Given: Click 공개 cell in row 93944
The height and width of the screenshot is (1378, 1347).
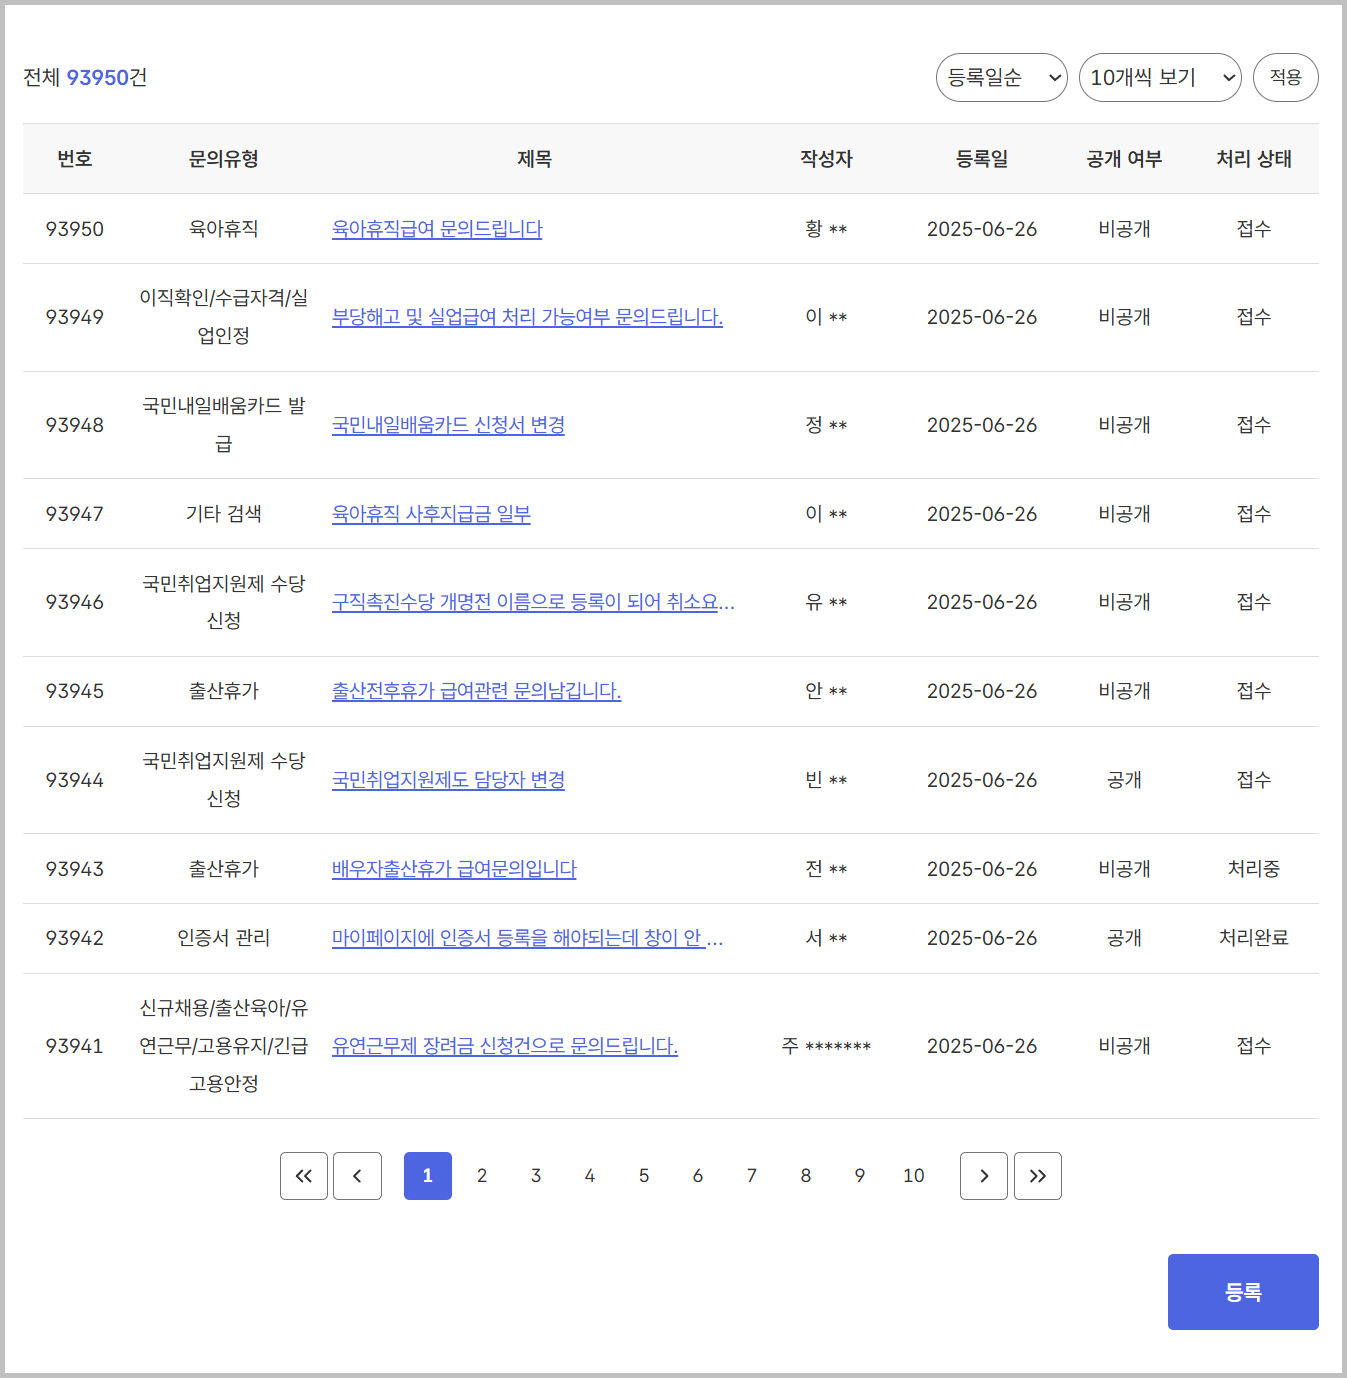Looking at the screenshot, I should (x=1125, y=780).
